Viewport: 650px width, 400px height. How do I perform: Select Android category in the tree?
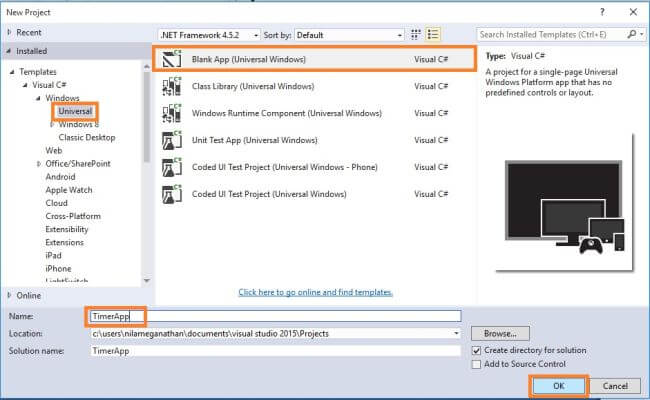pos(60,177)
